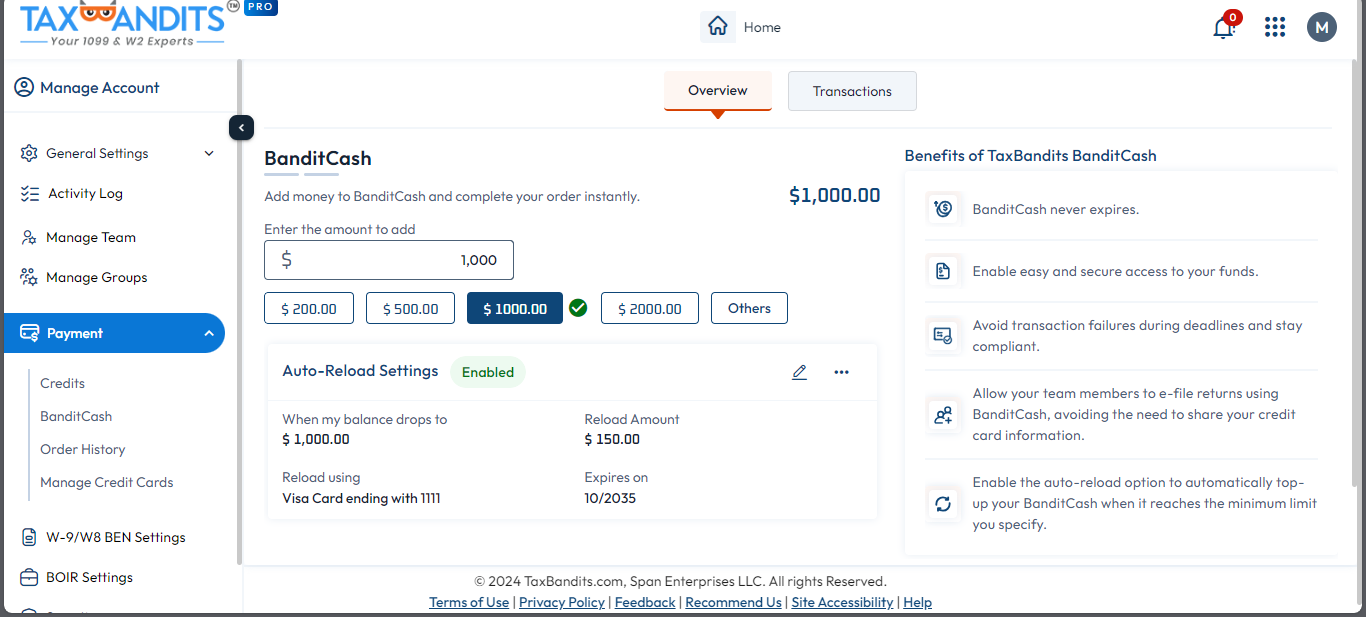Open the Feedback link
Image resolution: width=1366 pixels, height=617 pixels.
[645, 602]
